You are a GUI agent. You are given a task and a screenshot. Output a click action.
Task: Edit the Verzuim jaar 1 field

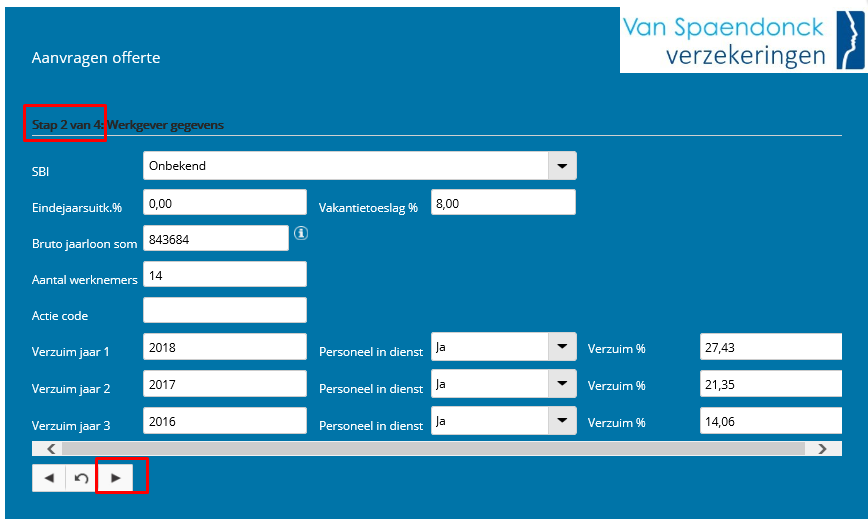tap(225, 347)
